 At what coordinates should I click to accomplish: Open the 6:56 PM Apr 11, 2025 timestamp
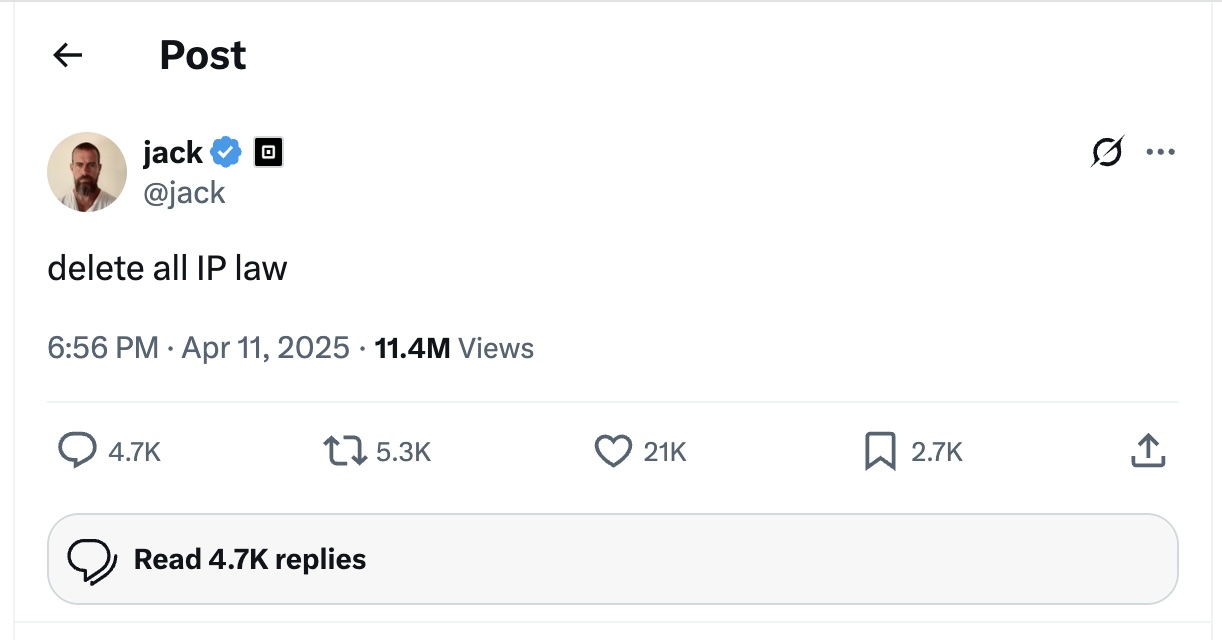(x=198, y=348)
